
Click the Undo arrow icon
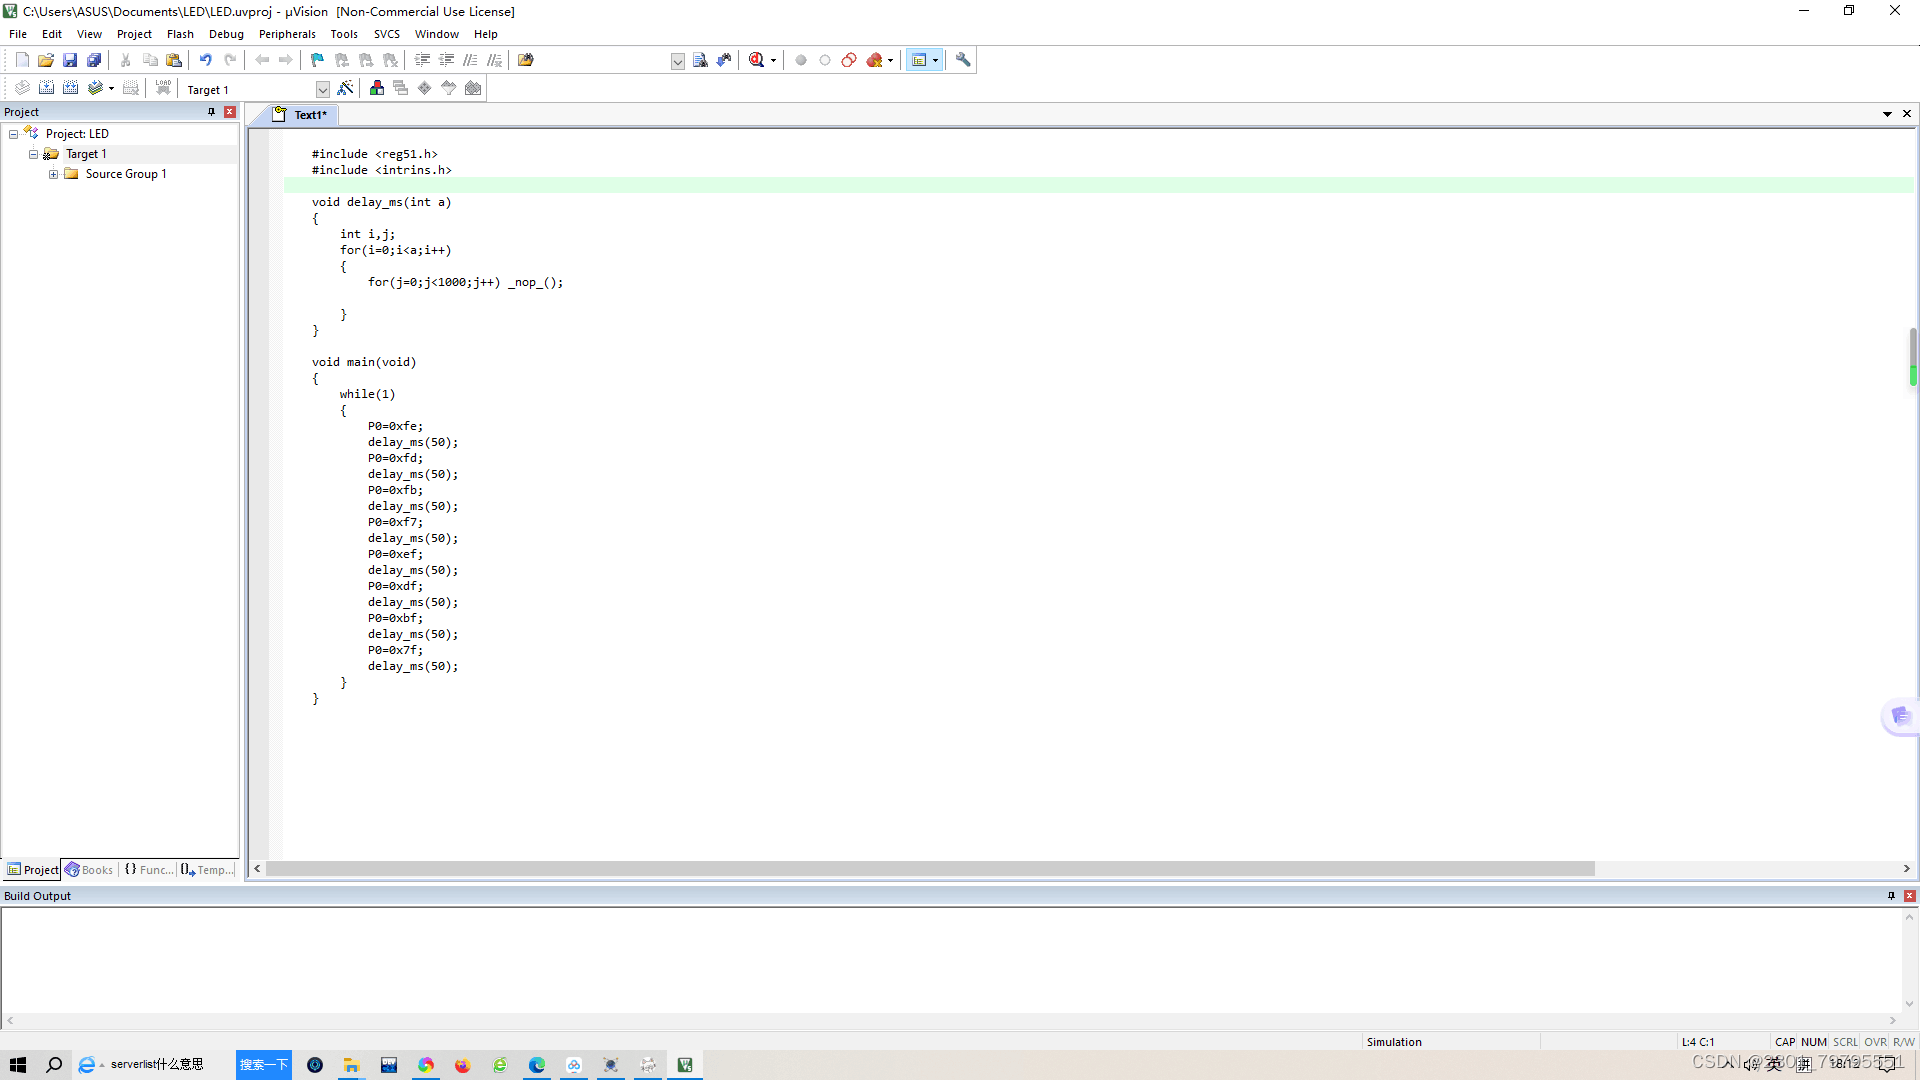point(205,60)
